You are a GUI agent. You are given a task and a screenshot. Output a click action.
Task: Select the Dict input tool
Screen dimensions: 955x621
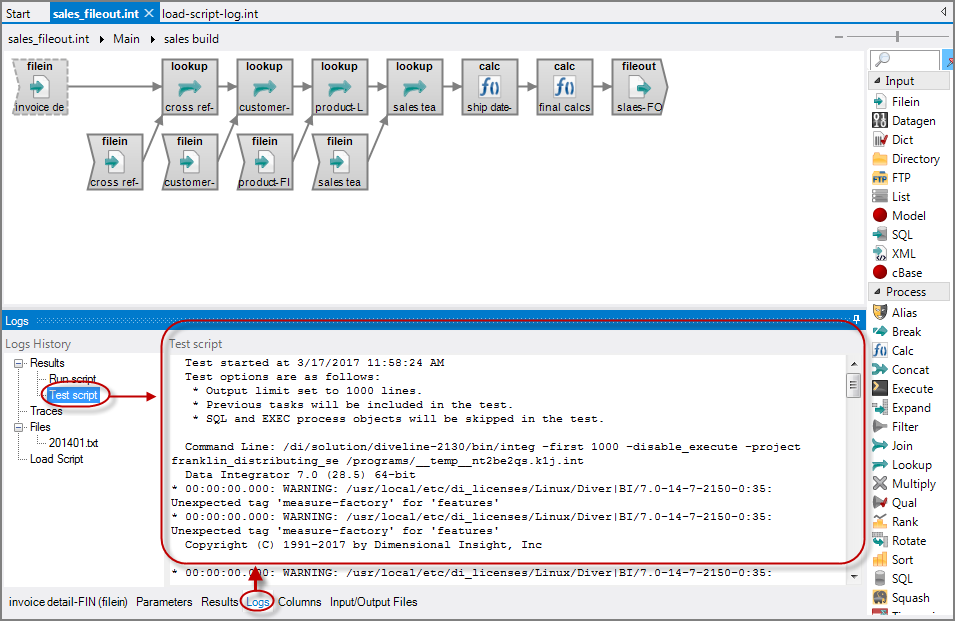tap(898, 139)
